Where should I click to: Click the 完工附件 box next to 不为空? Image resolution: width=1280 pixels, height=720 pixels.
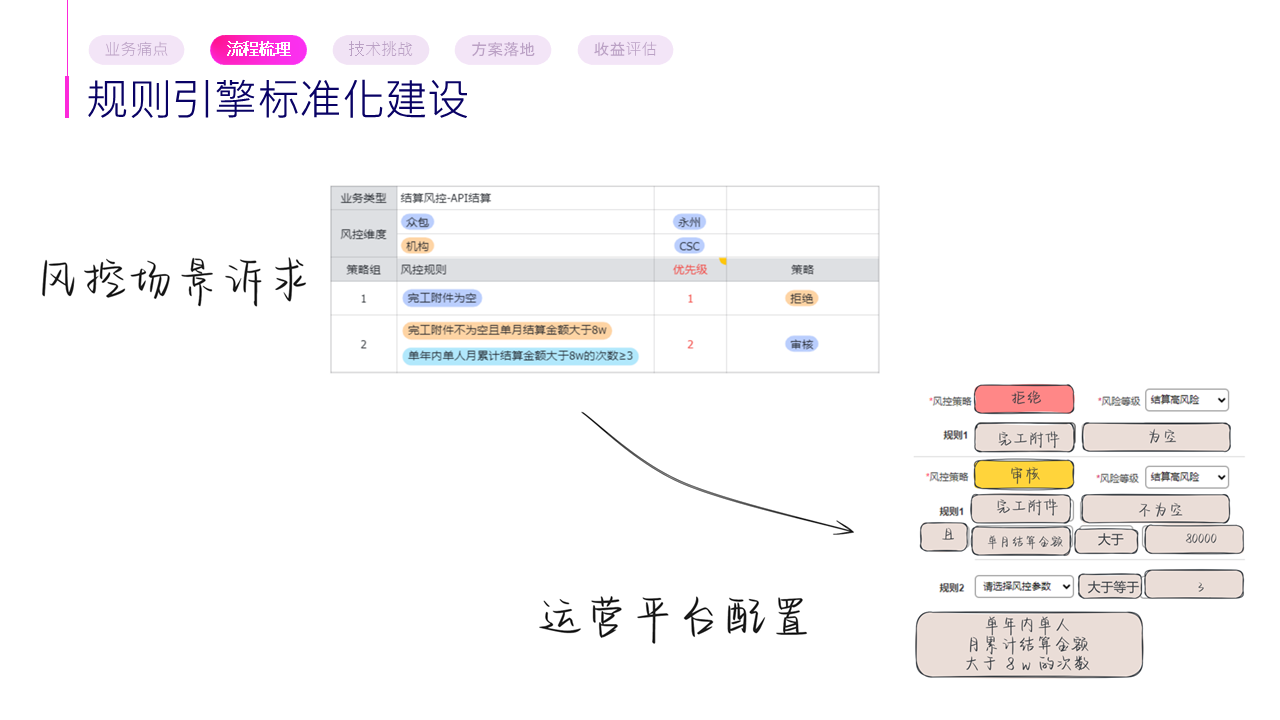(1022, 508)
